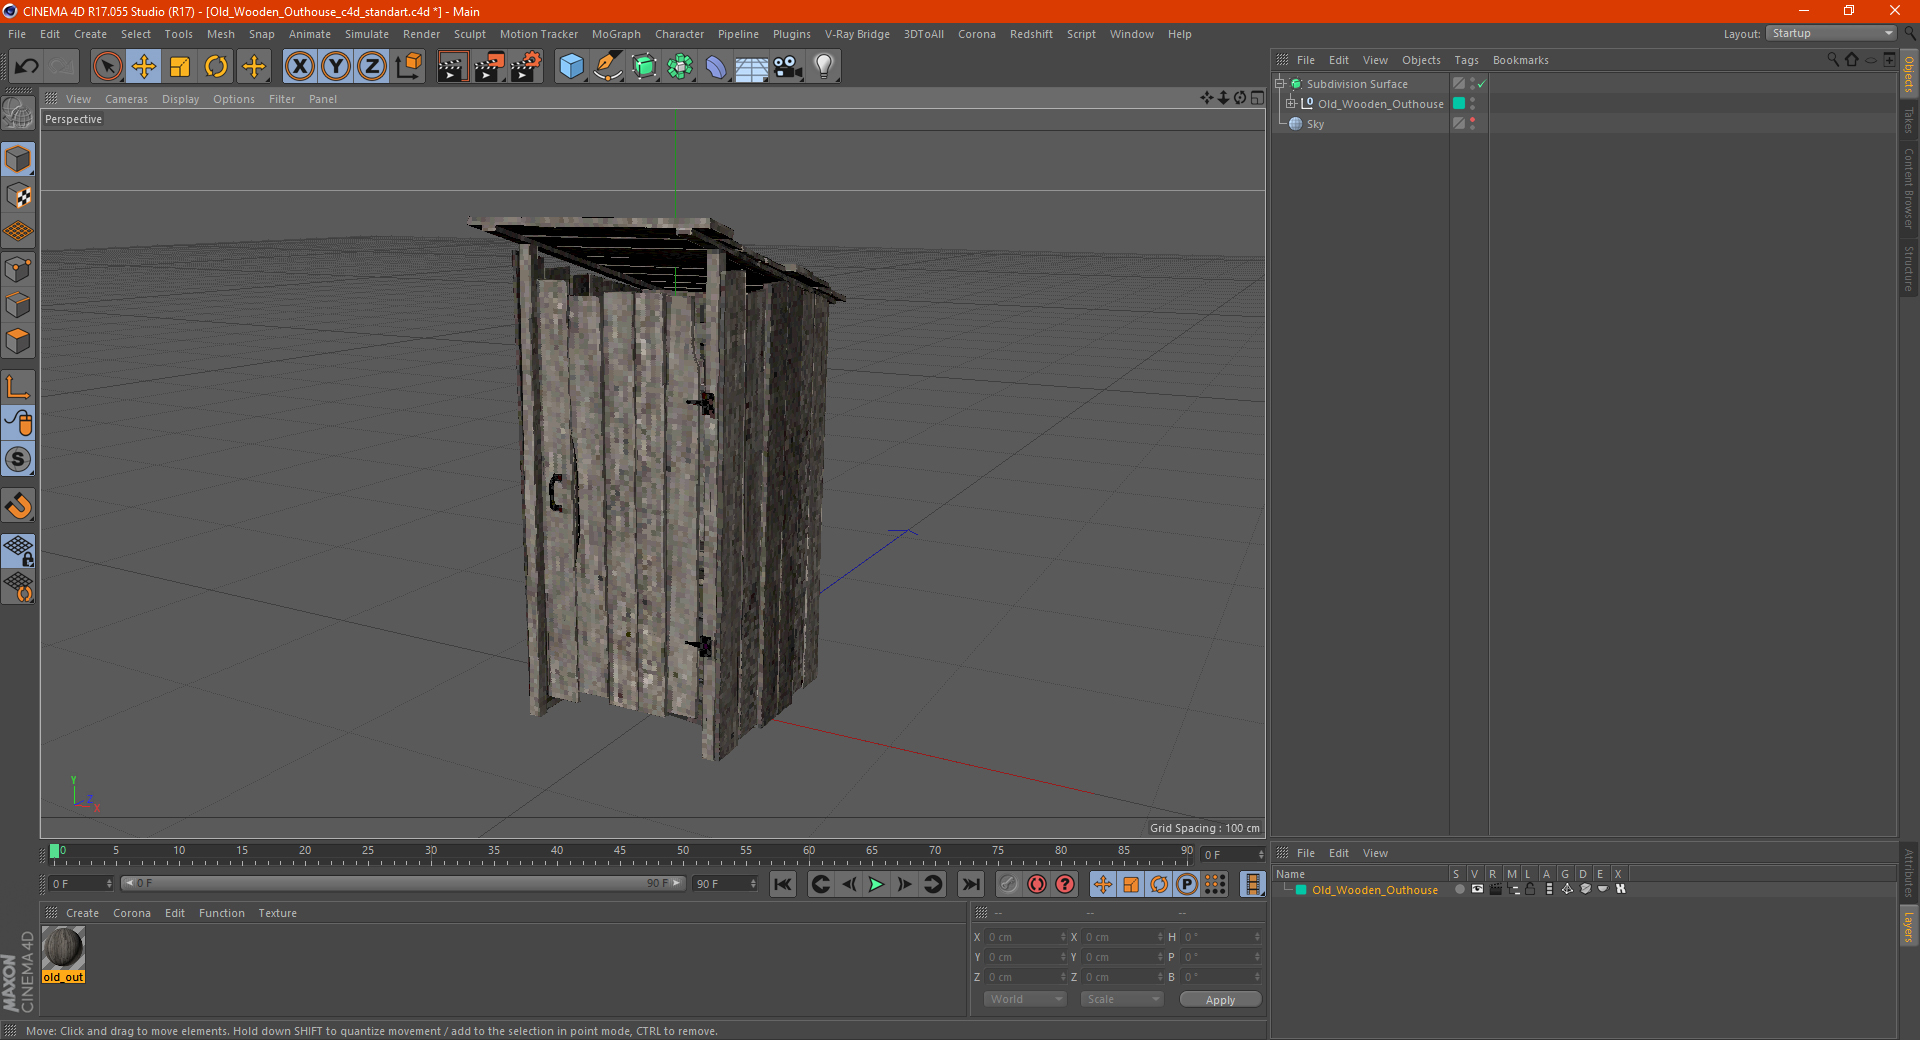This screenshot has height=1040, width=1920.
Task: Activate the Scale tool
Action: [x=180, y=67]
